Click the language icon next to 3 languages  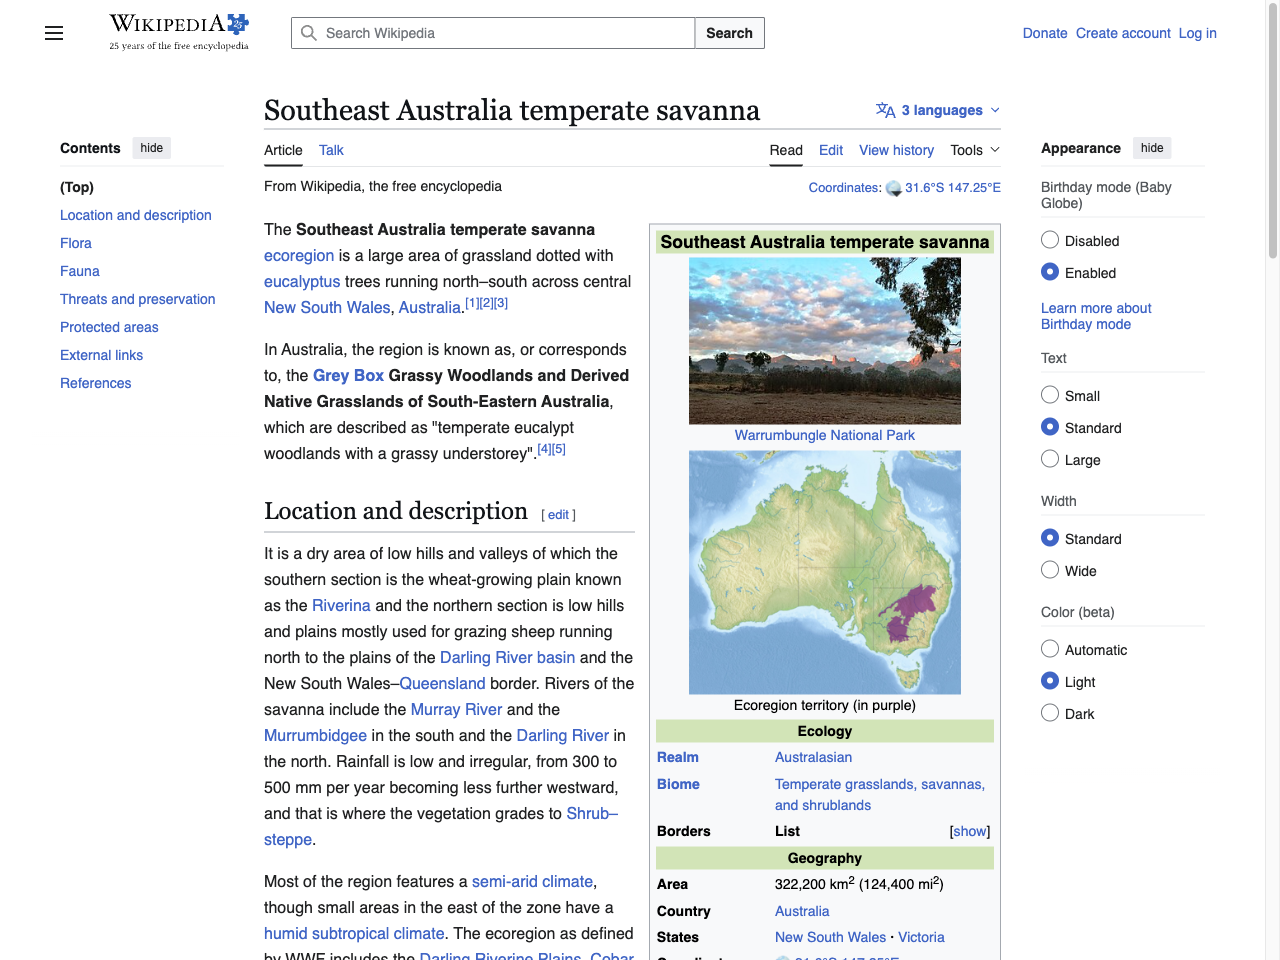tap(884, 110)
